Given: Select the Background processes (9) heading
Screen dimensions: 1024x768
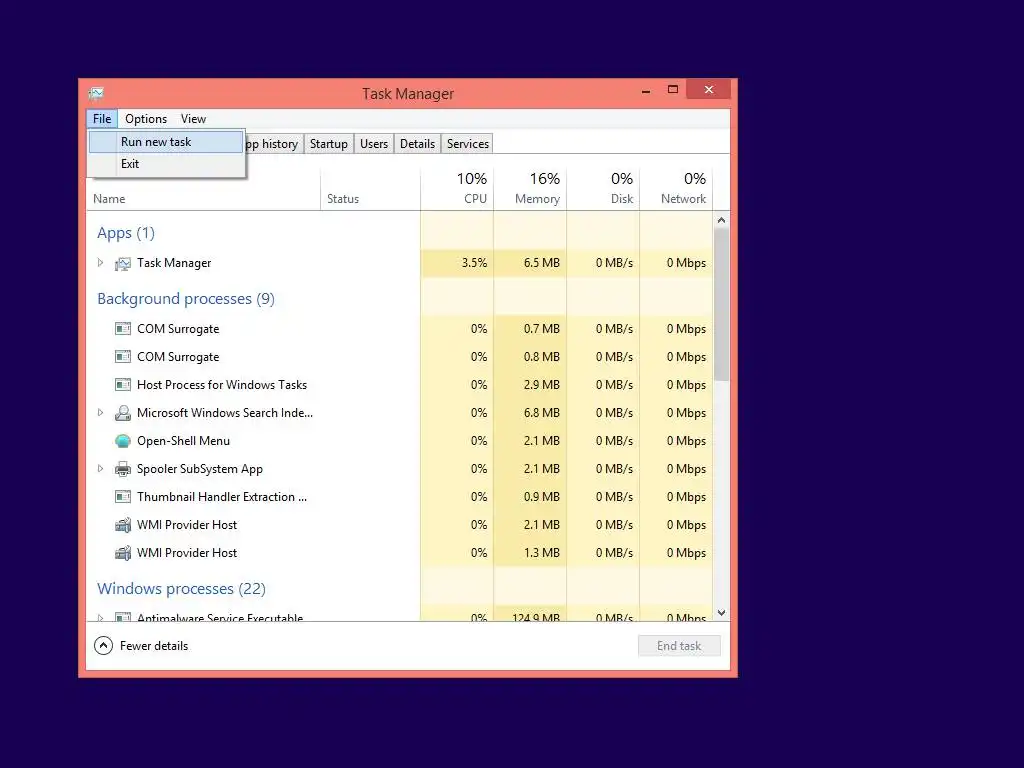Looking at the screenshot, I should point(186,299).
